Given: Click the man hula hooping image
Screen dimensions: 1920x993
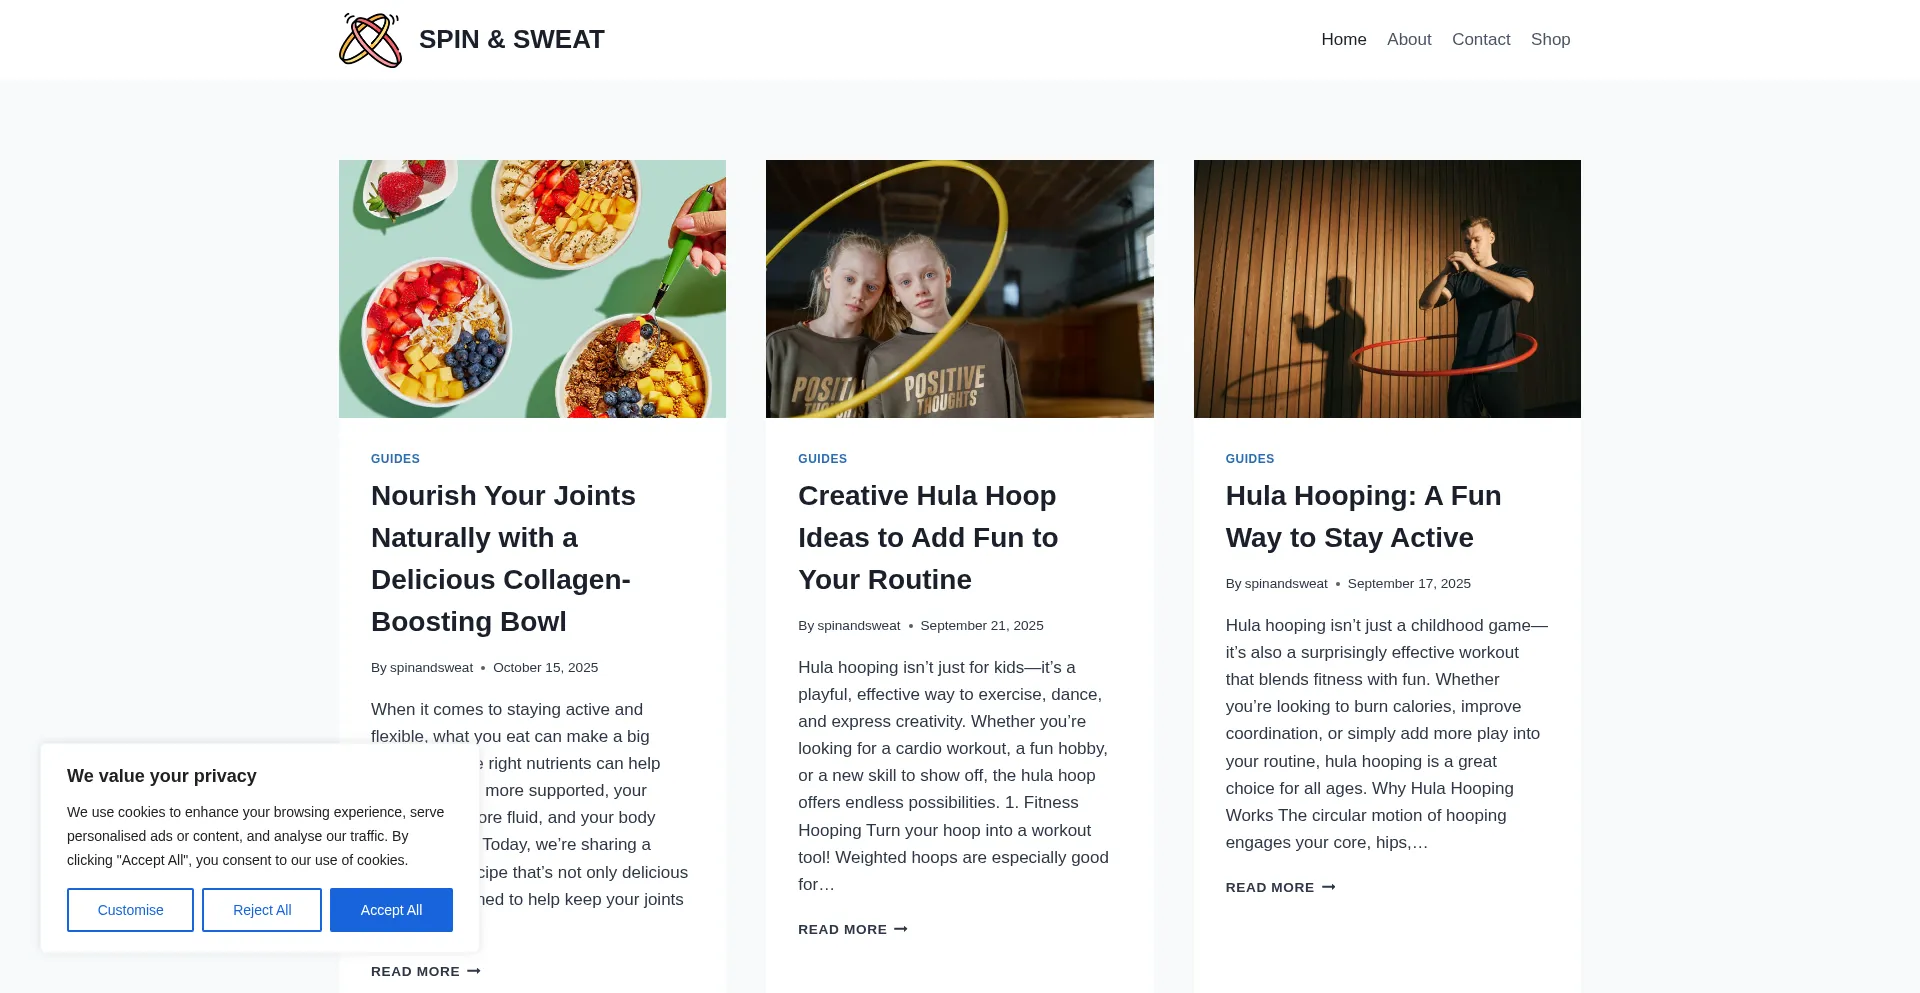Looking at the screenshot, I should point(1387,289).
